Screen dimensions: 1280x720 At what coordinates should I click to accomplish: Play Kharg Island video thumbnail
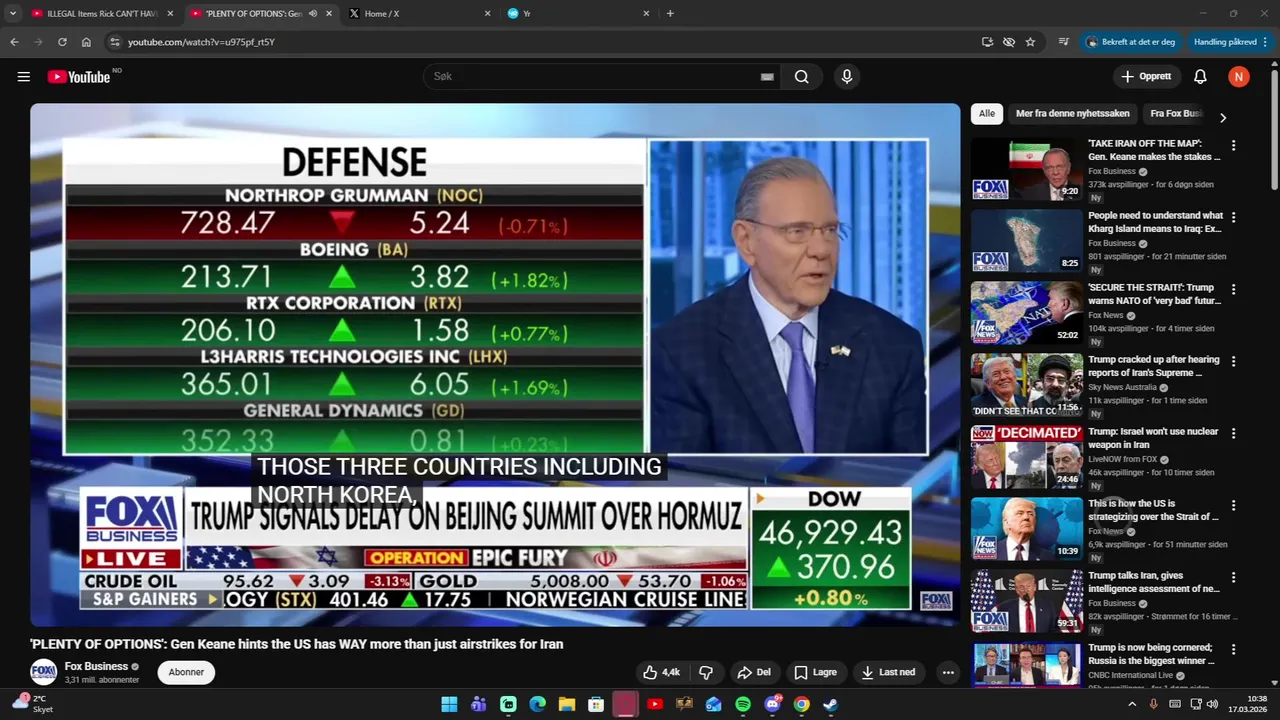(1027, 241)
